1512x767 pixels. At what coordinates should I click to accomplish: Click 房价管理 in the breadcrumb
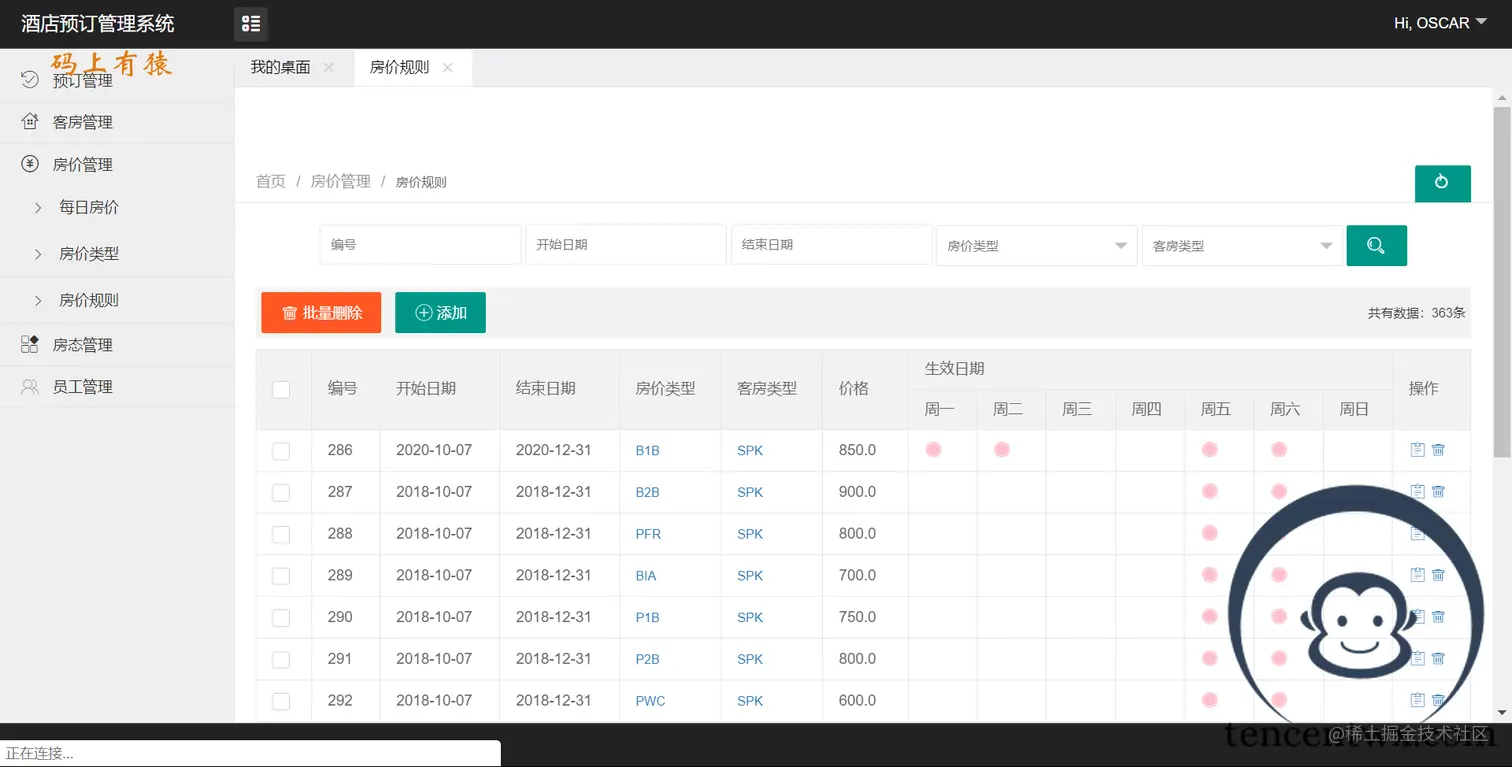coord(341,181)
